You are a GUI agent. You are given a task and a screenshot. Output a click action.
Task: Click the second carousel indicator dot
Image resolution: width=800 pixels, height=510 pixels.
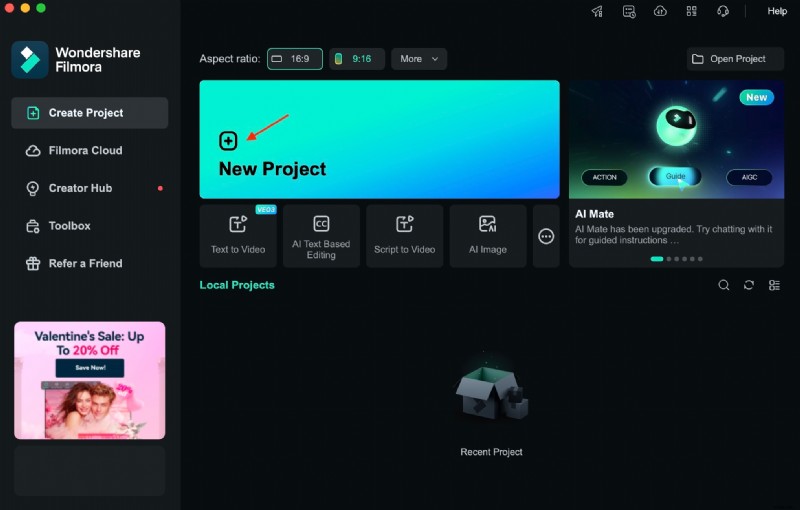(x=668, y=259)
